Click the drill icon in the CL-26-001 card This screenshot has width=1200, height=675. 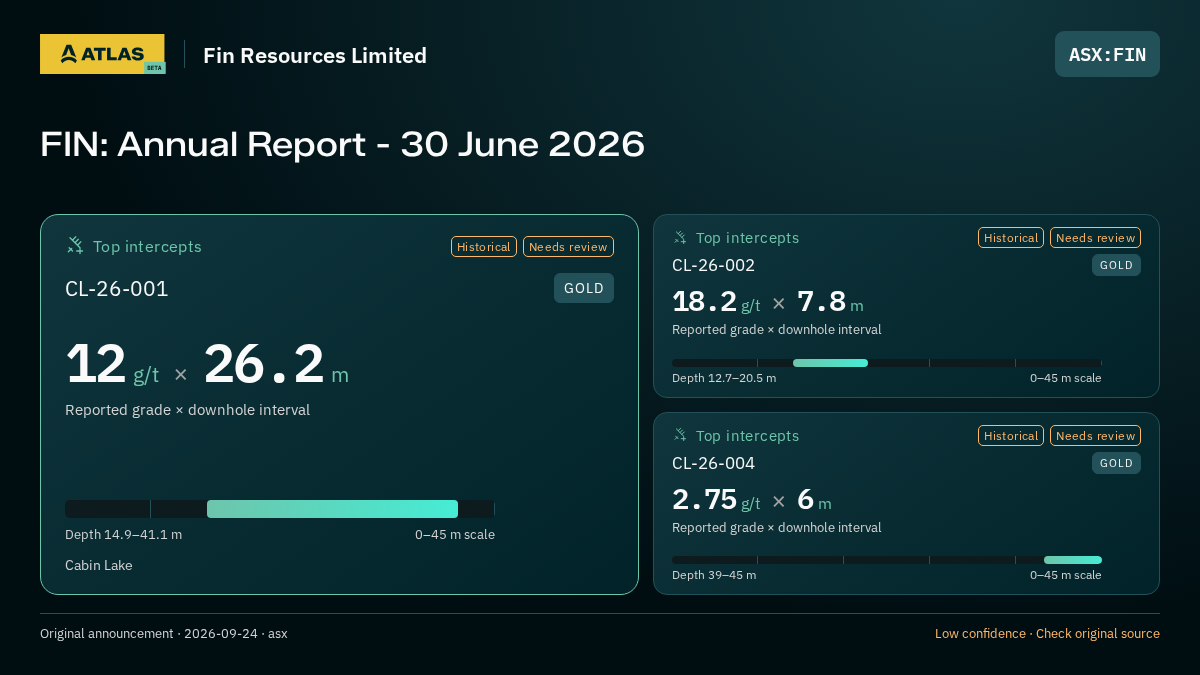(75, 246)
